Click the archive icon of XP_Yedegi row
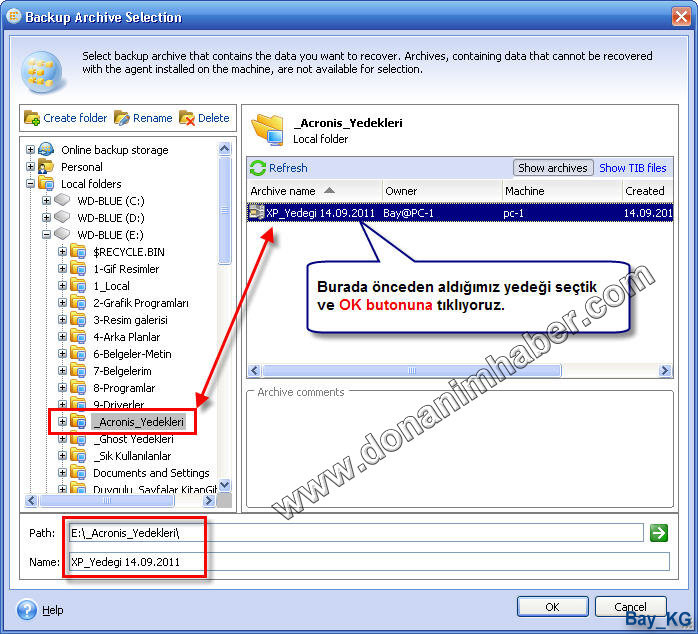 tap(256, 212)
